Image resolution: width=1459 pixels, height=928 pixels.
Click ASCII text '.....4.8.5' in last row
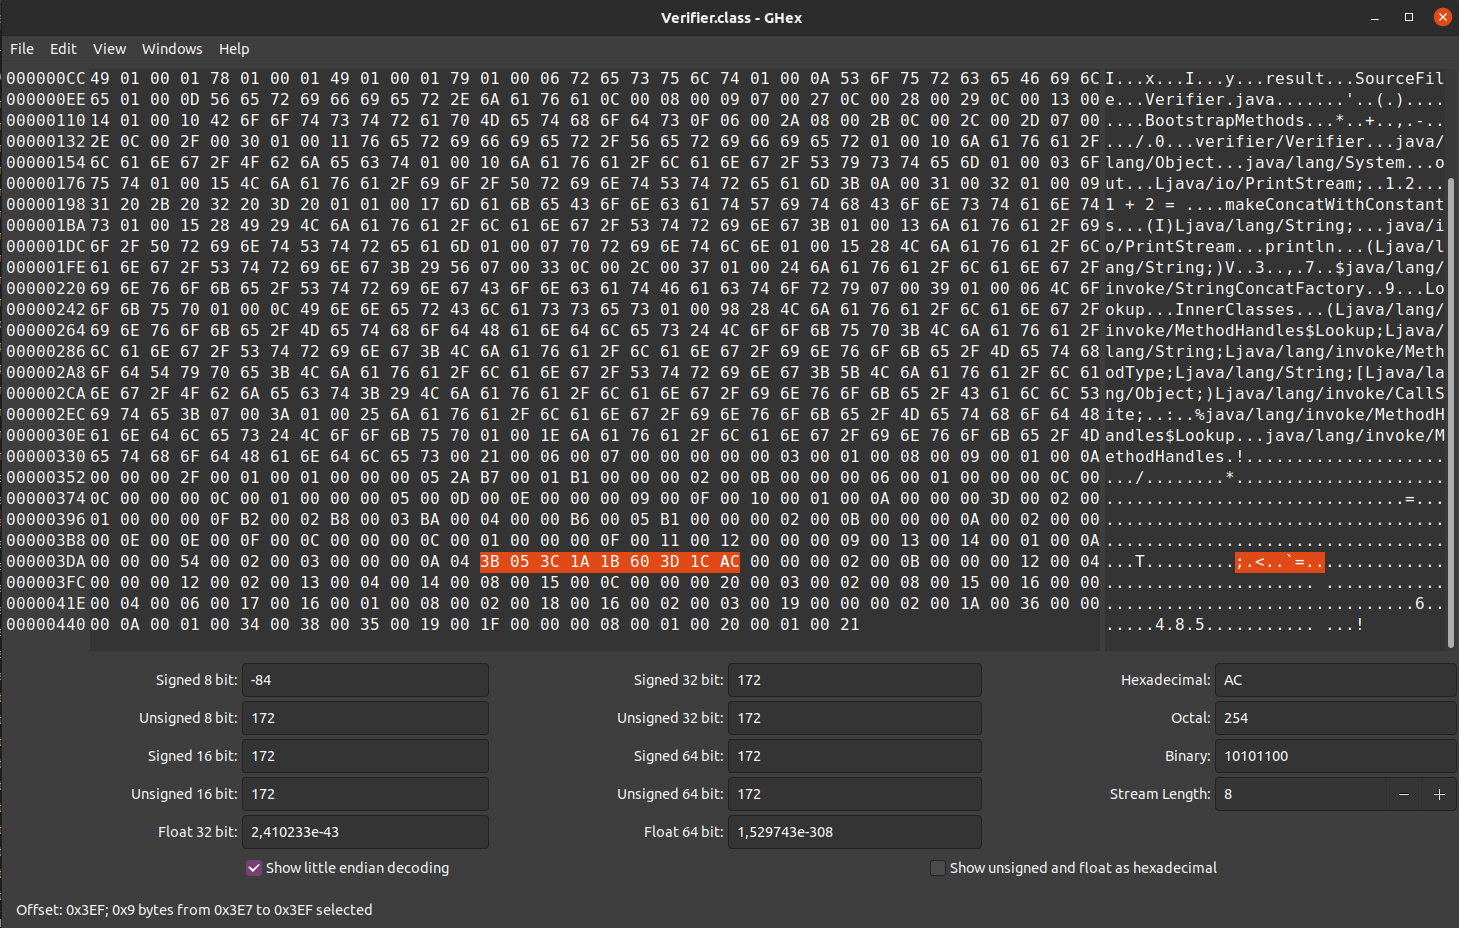(x=1155, y=625)
